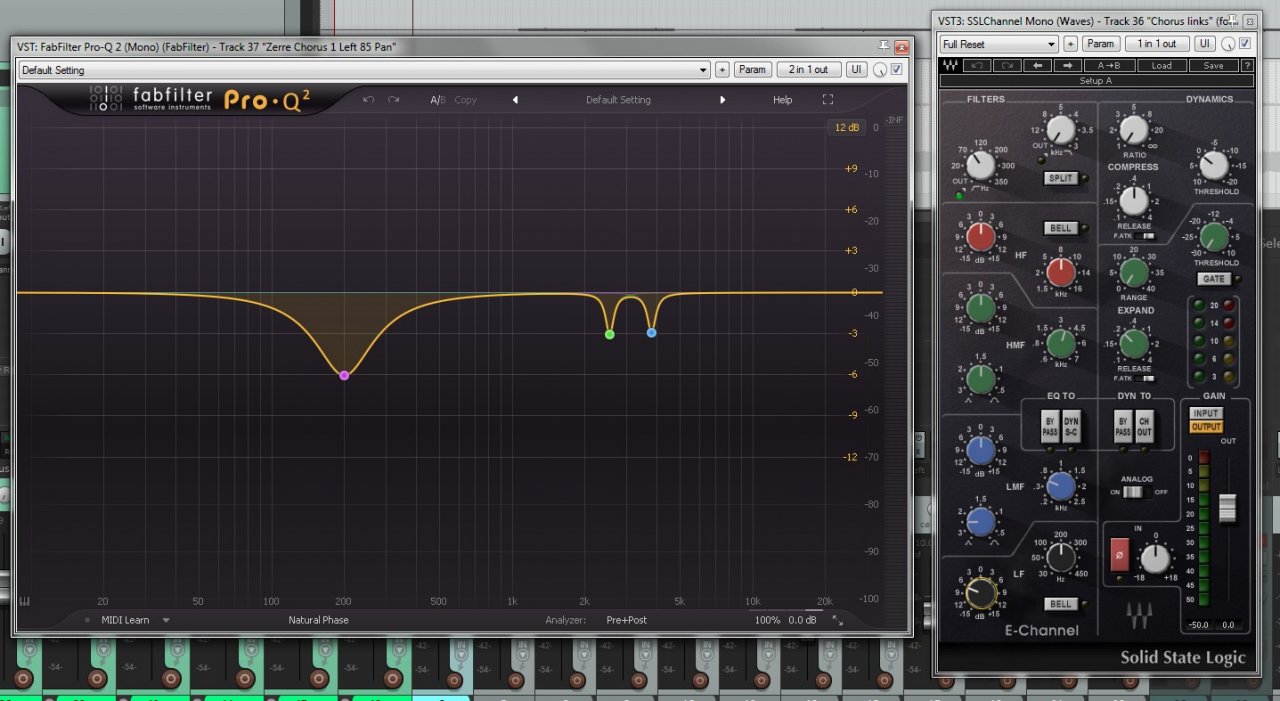Click the OUT gain fader handle
Image resolution: width=1280 pixels, height=701 pixels.
pyautogui.click(x=1227, y=508)
